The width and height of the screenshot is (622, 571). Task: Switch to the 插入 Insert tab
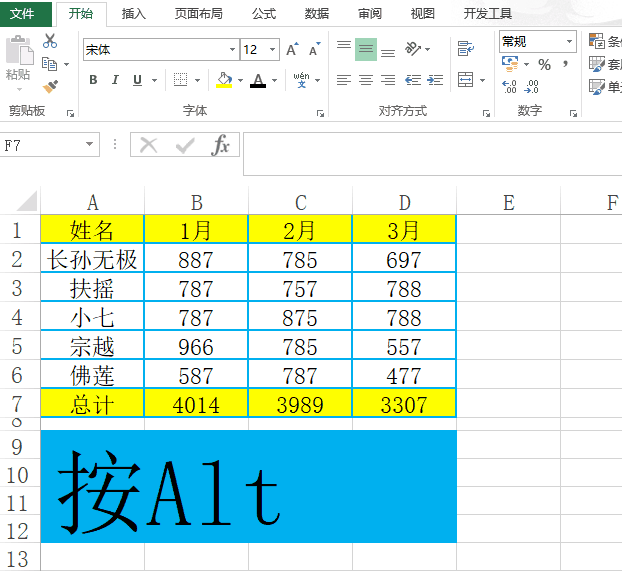pos(134,14)
